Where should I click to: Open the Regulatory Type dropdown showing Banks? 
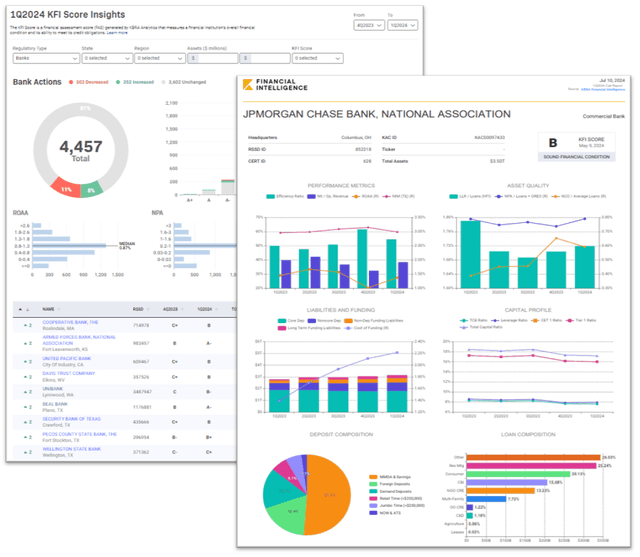click(46, 58)
